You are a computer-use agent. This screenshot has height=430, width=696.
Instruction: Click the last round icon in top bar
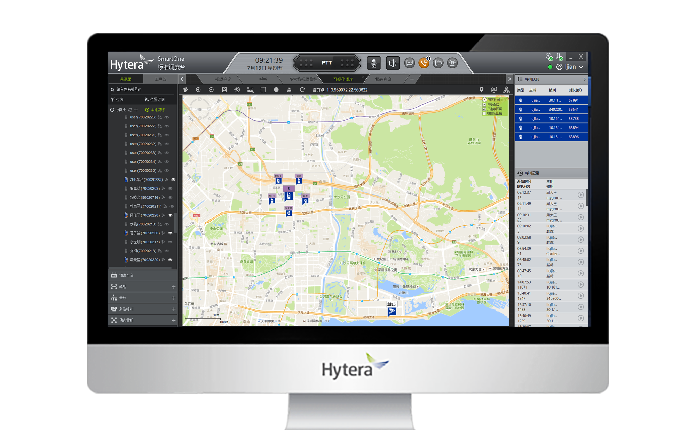pos(452,63)
